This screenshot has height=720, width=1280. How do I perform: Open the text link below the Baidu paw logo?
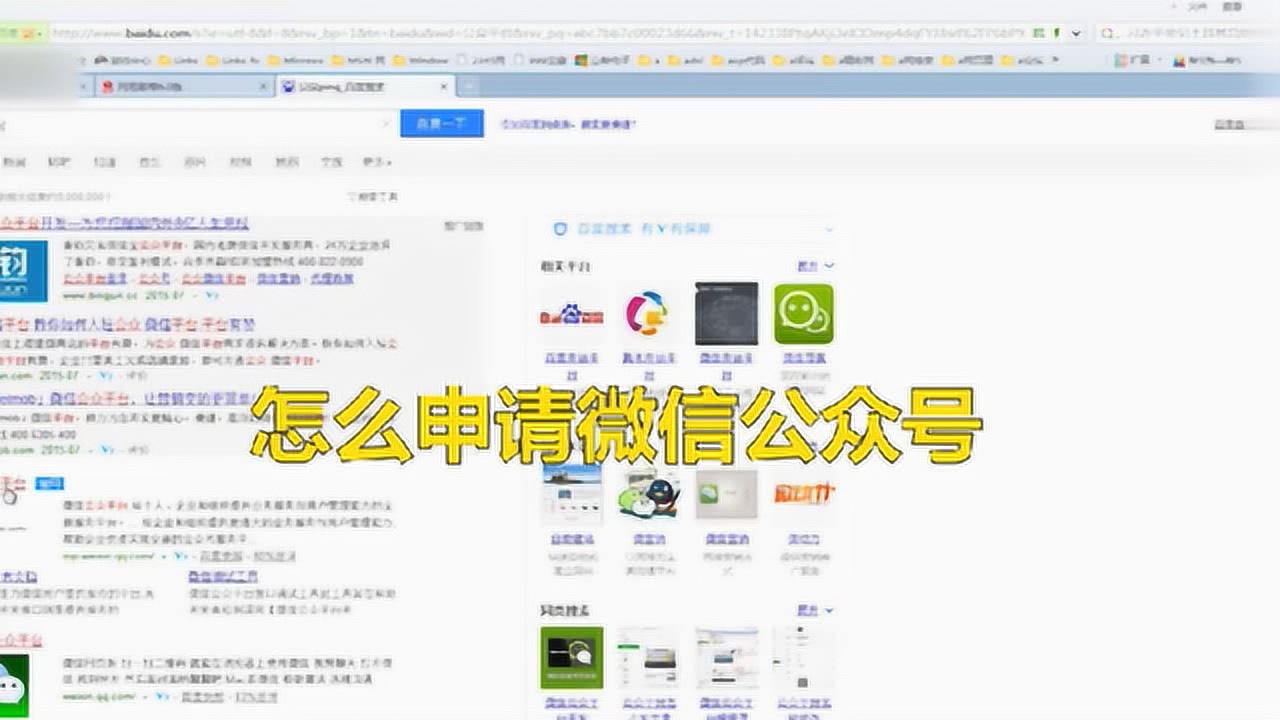pyautogui.click(x=571, y=365)
